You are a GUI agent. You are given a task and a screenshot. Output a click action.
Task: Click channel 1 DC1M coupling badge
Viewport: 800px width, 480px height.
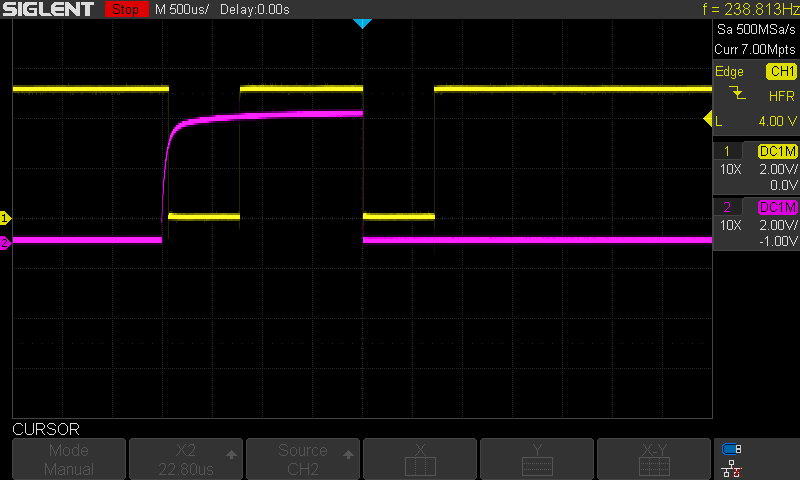[778, 151]
